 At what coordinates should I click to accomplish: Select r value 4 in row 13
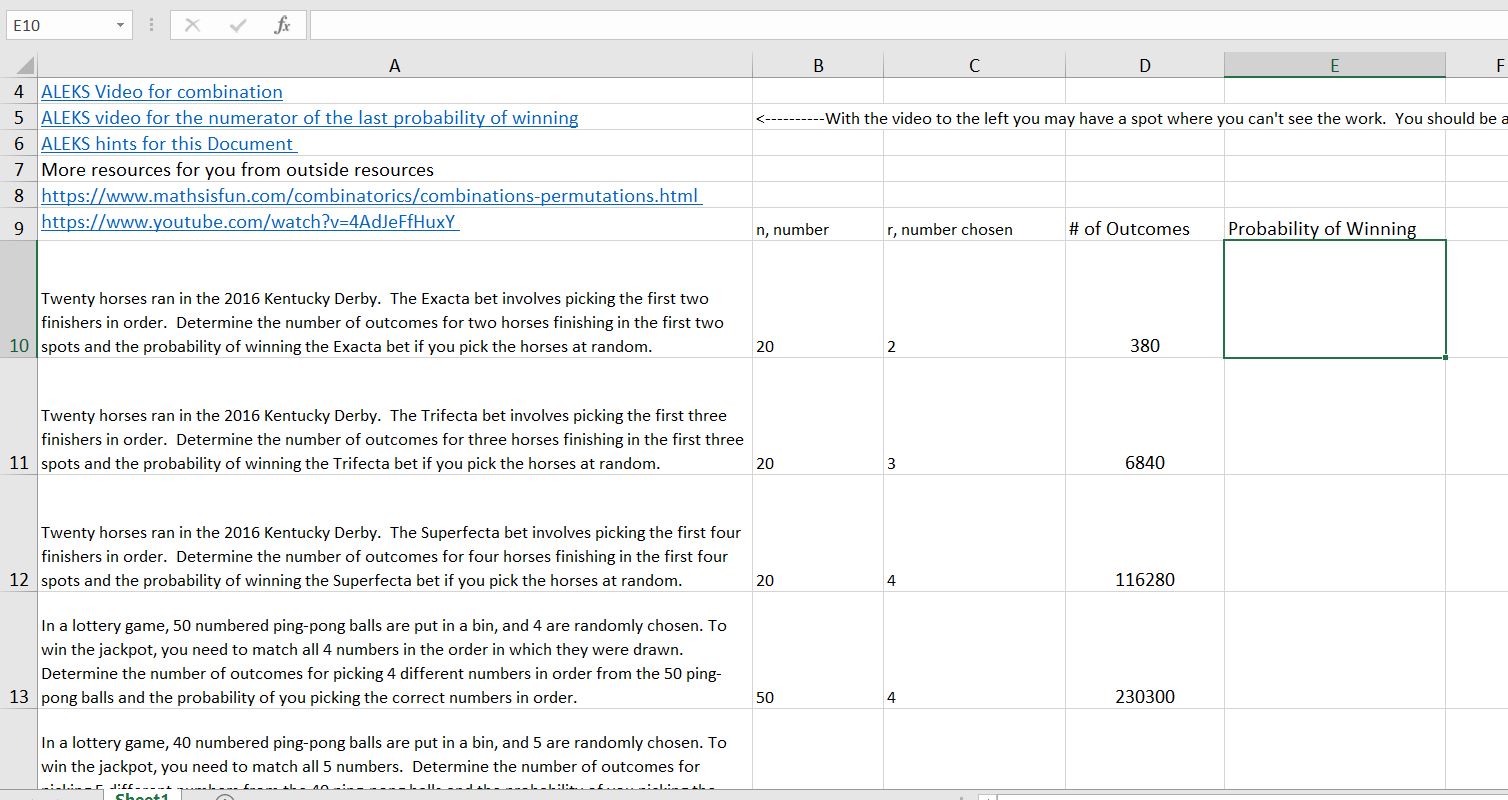coord(974,650)
